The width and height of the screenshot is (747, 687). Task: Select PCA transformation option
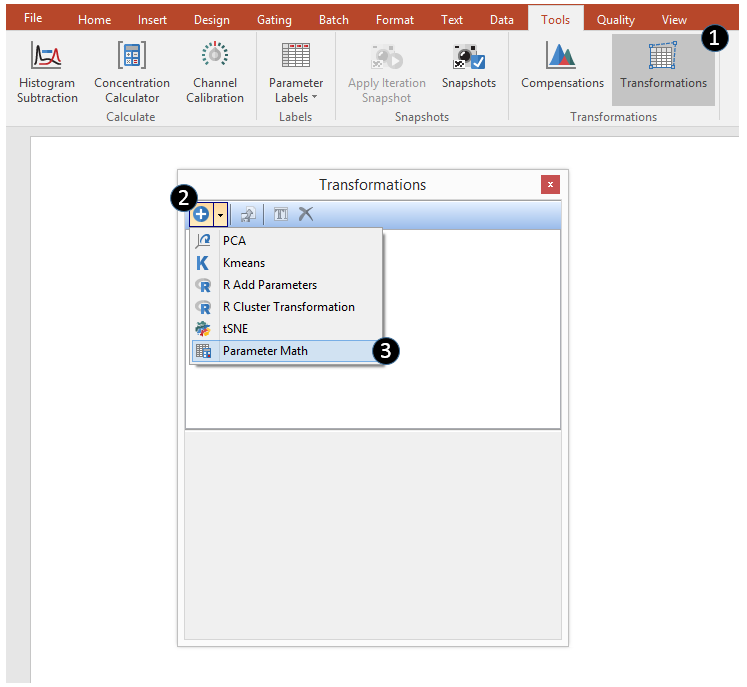(x=234, y=241)
